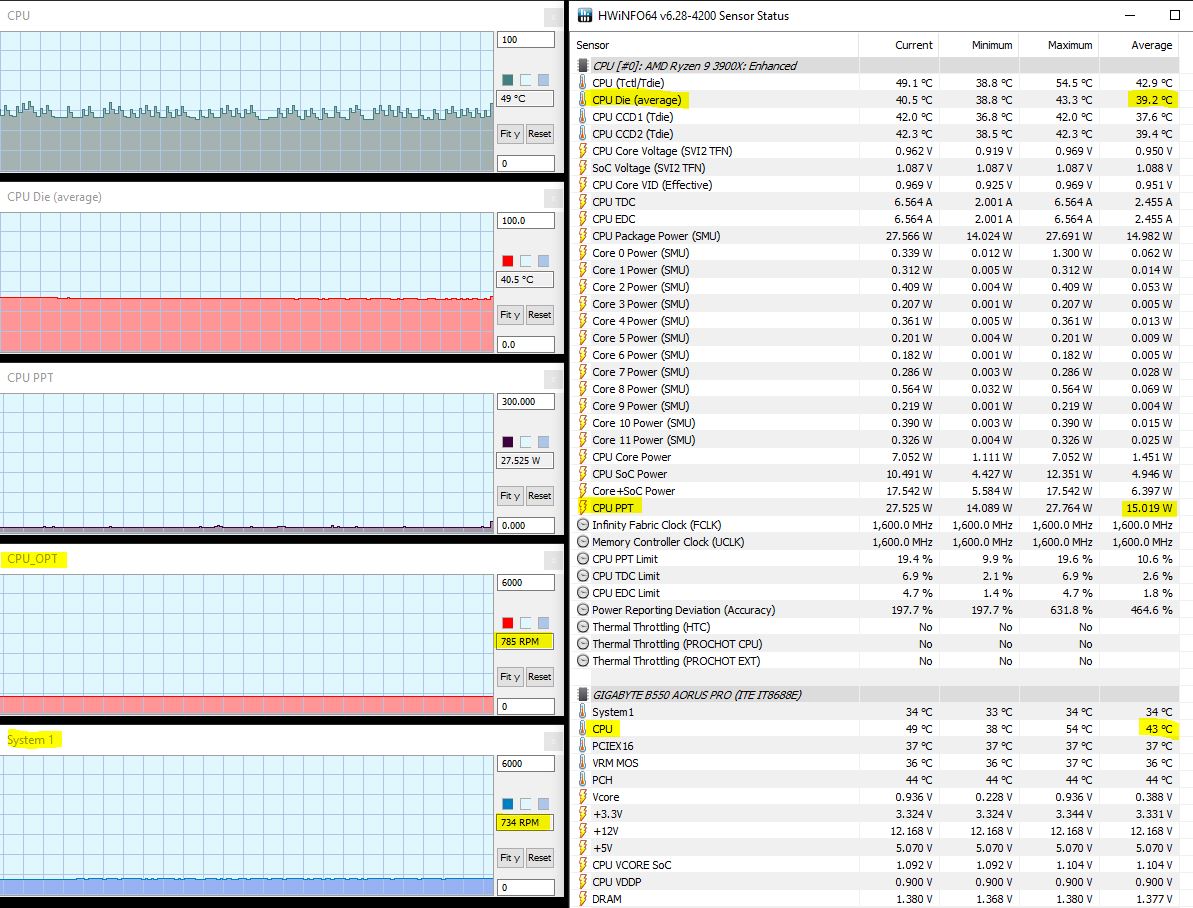
Task: Click thermometer icon beside CPU Die (average)
Action: [x=583, y=100]
